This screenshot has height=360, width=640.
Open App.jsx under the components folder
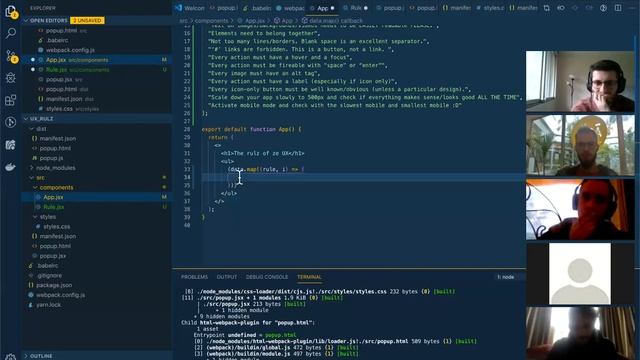coord(53,197)
